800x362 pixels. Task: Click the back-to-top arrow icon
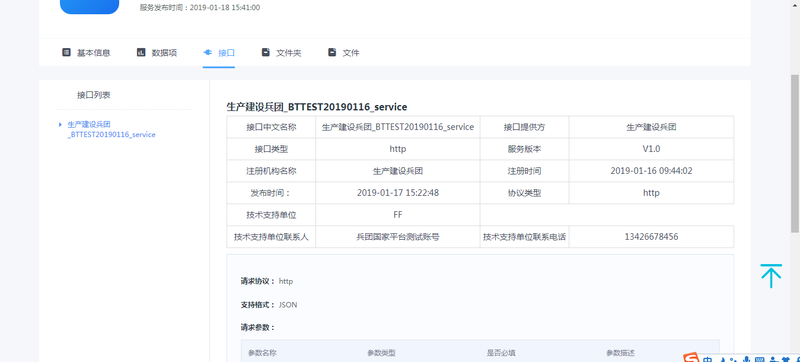[771, 276]
